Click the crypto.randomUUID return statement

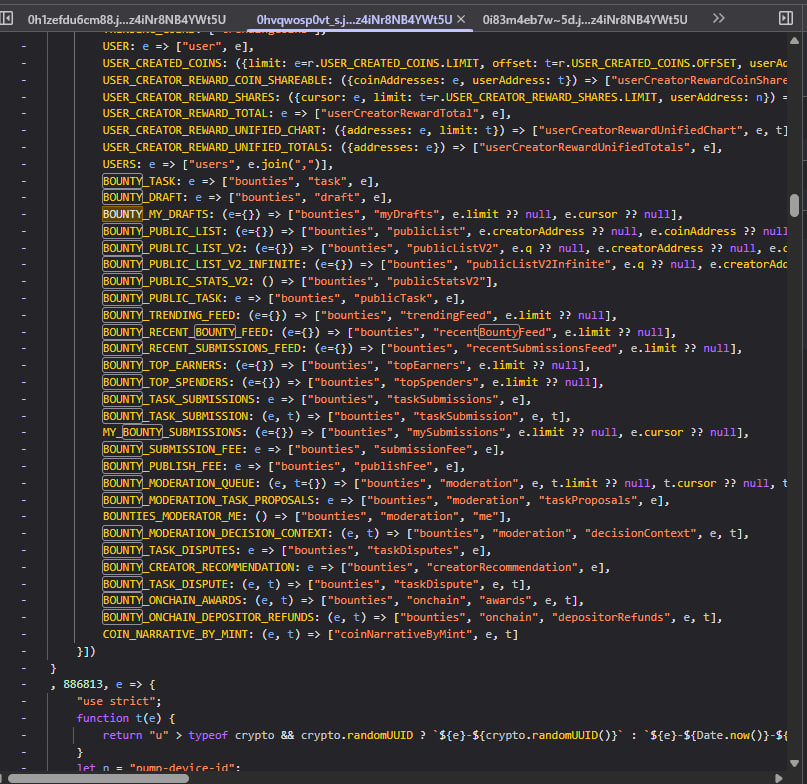(444, 735)
